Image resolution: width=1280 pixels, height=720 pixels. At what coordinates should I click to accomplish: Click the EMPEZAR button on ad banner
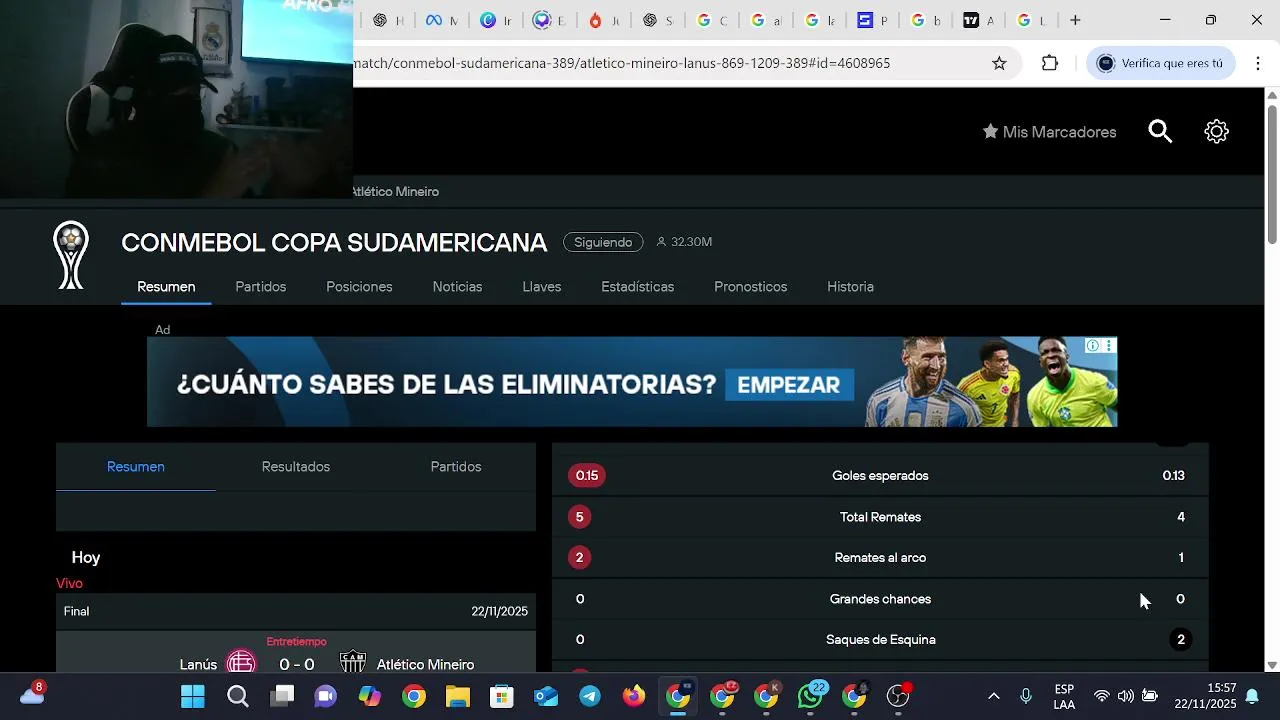[x=788, y=385]
